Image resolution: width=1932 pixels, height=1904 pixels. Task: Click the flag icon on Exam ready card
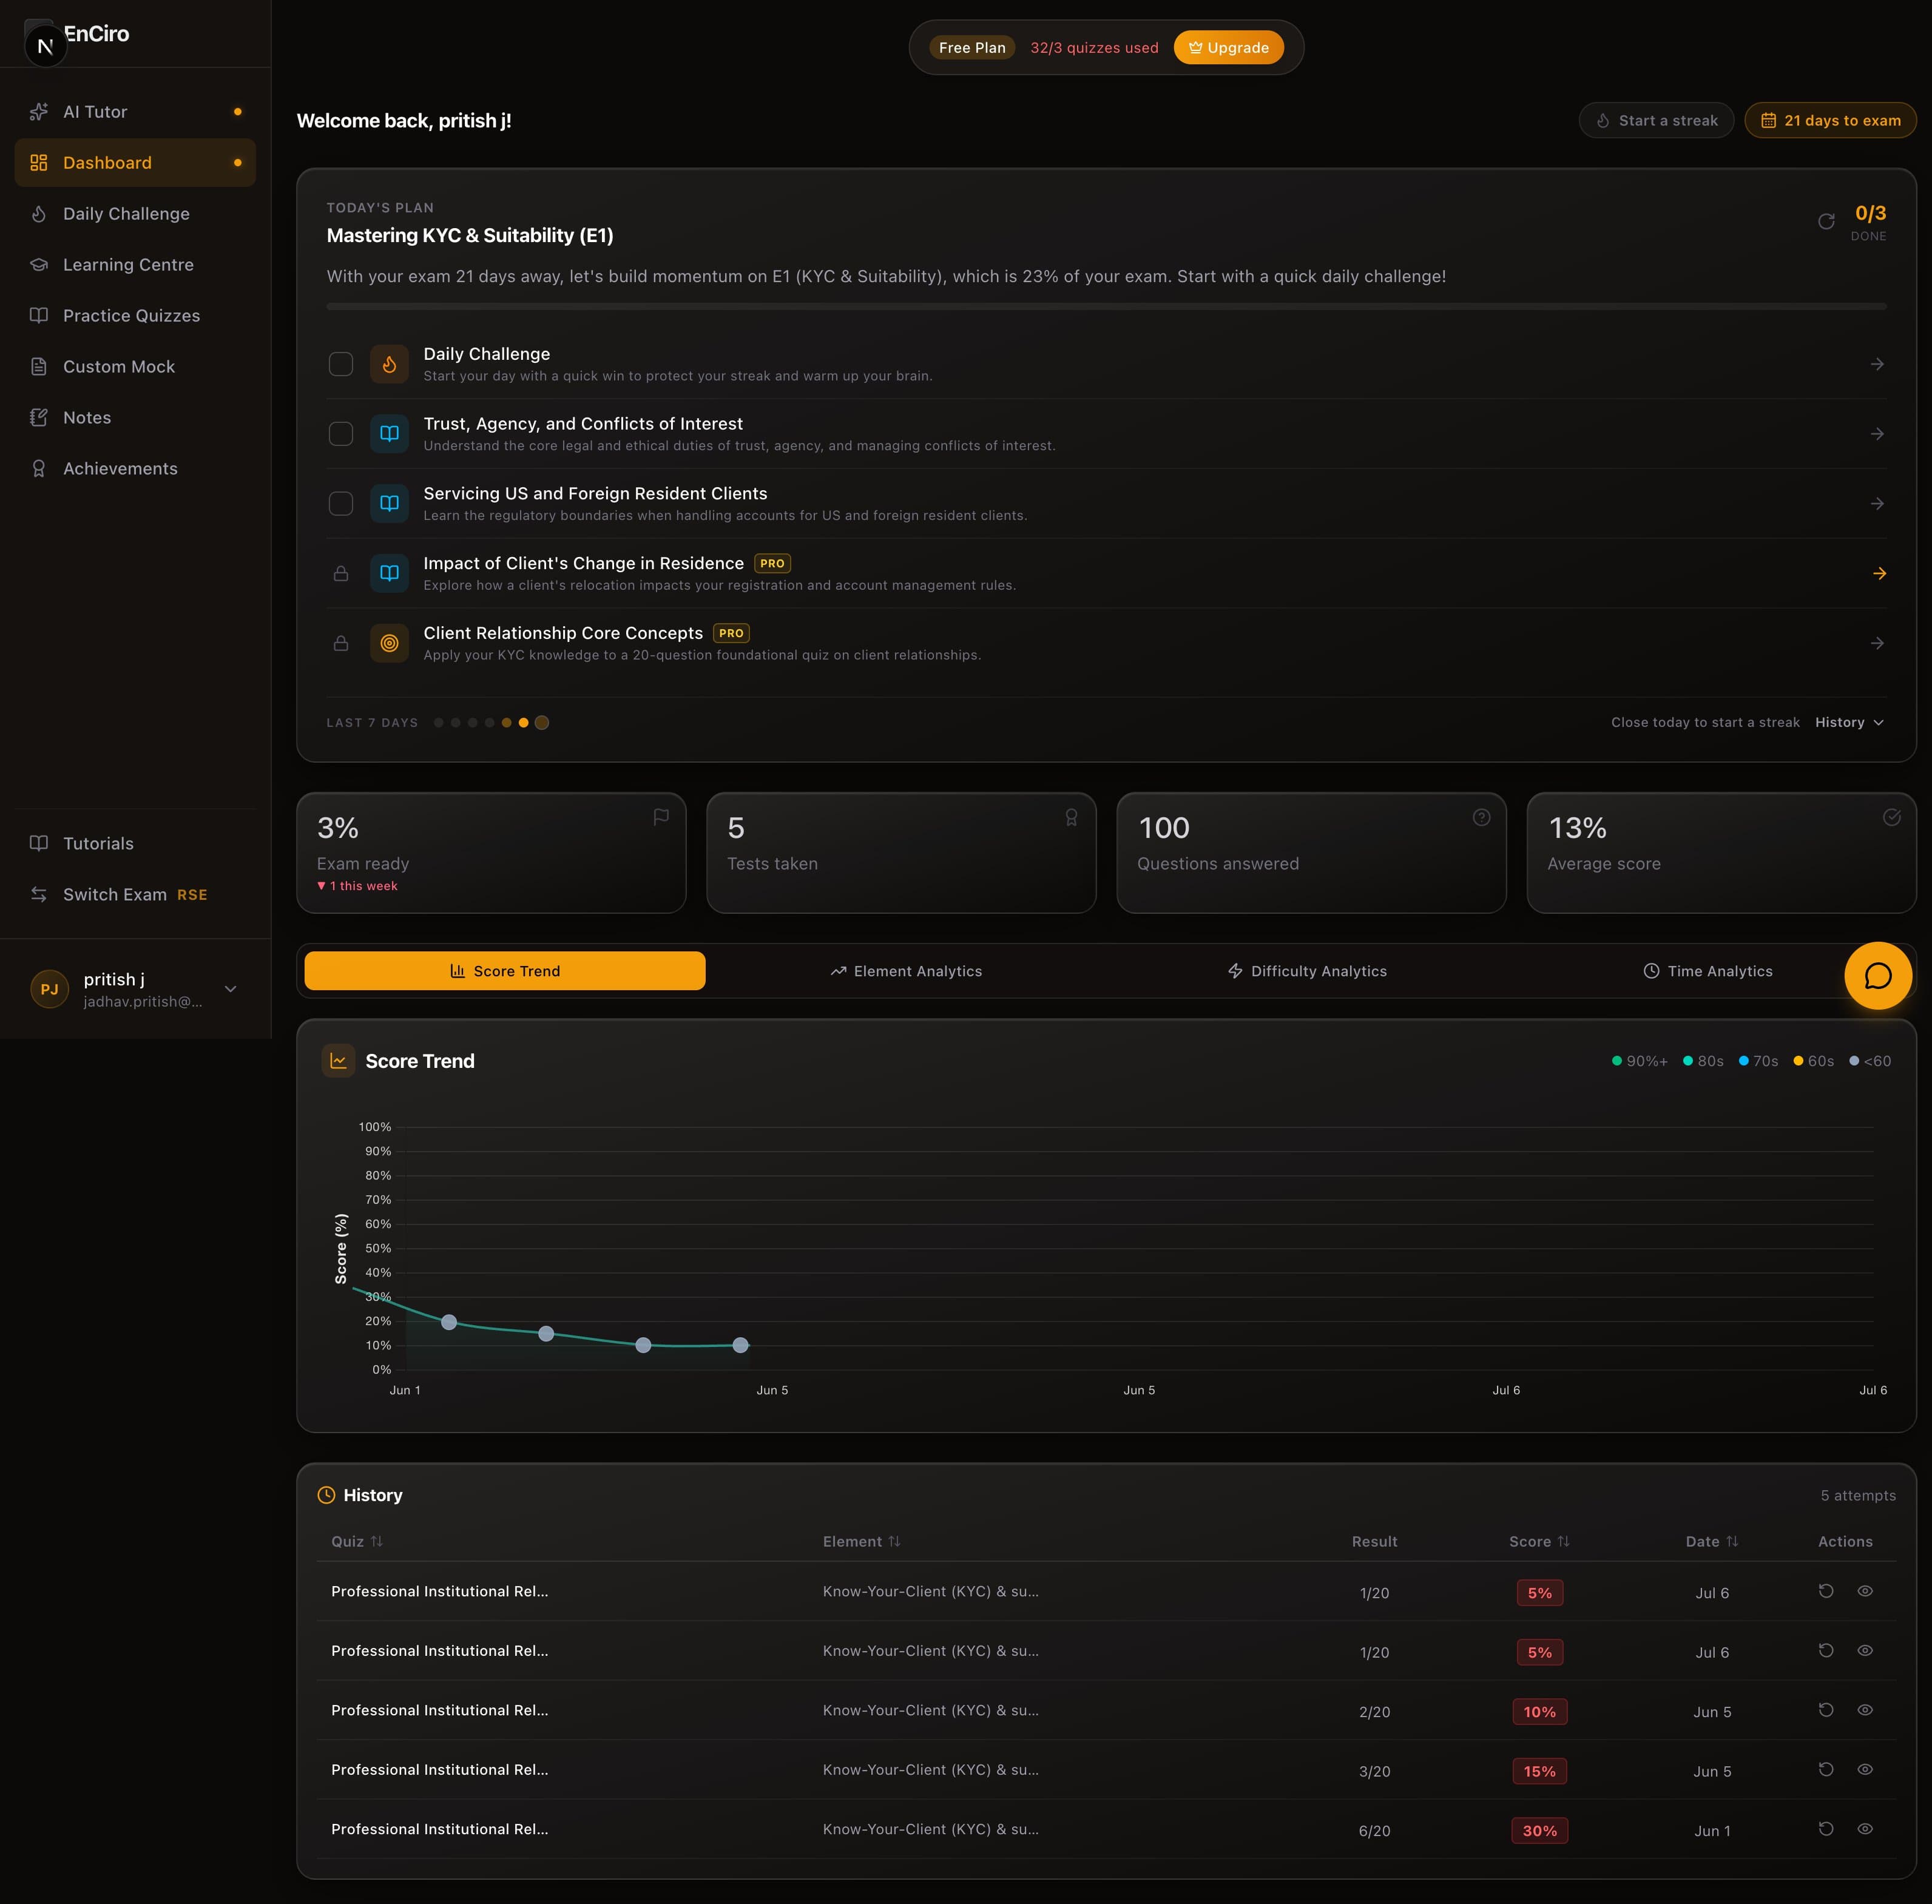click(661, 817)
